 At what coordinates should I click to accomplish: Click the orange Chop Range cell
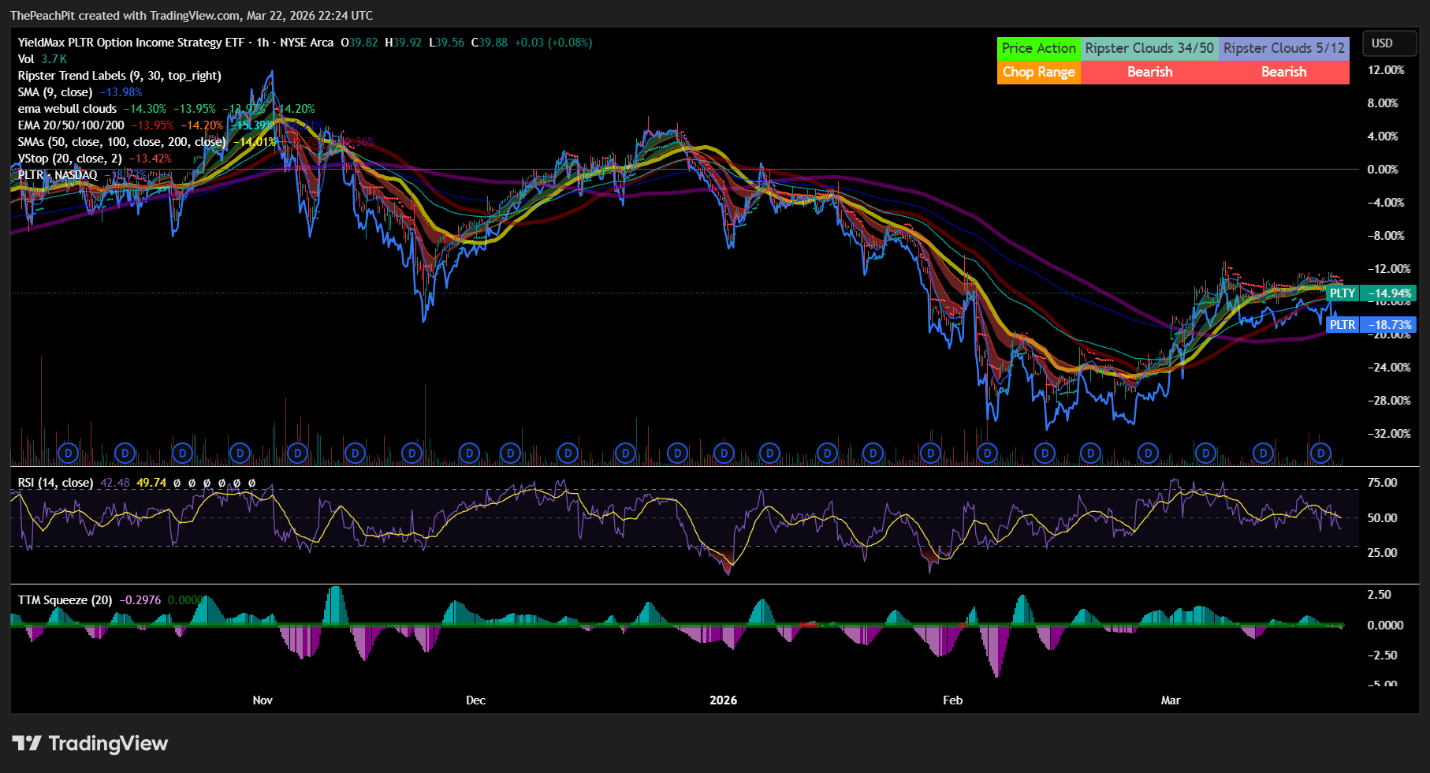(1039, 72)
